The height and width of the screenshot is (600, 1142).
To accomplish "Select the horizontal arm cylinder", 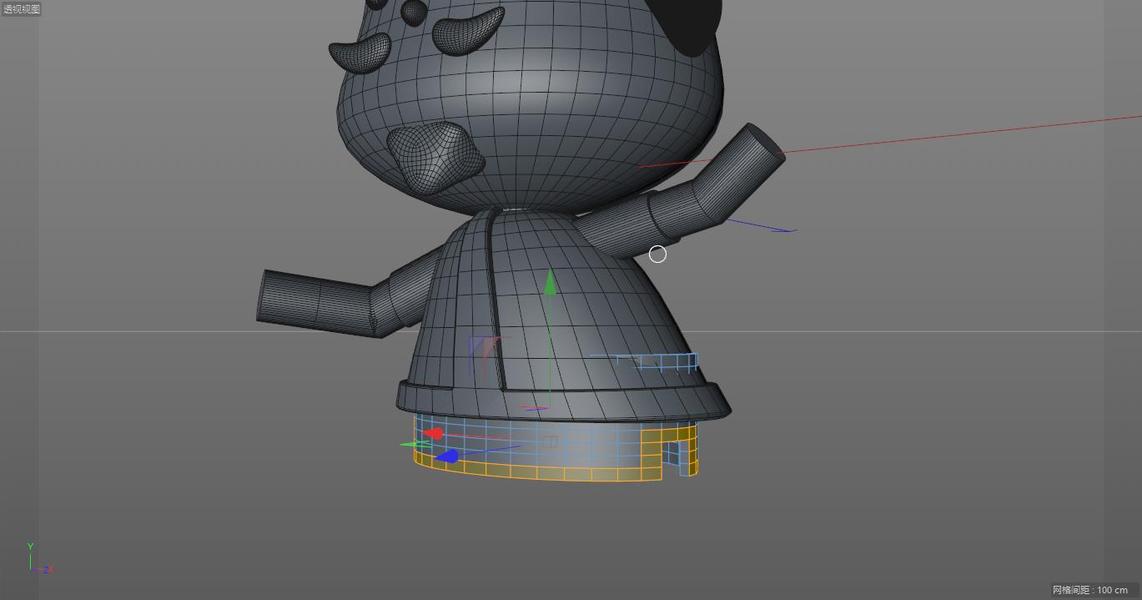I will pos(320,303).
